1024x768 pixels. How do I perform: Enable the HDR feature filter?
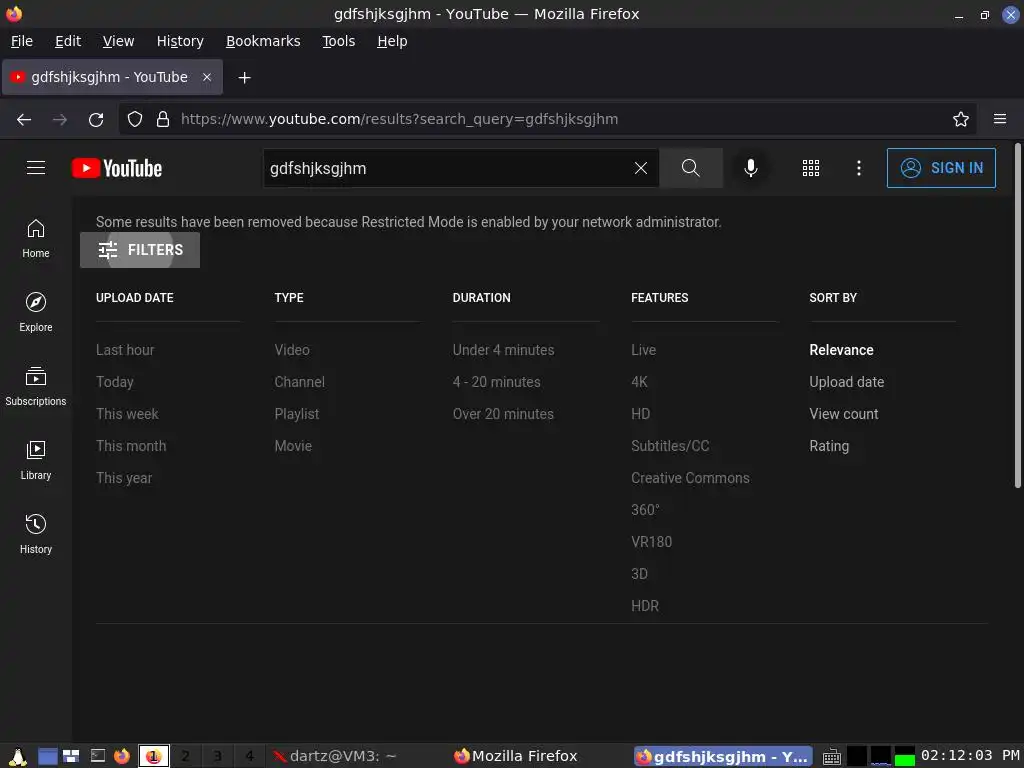click(645, 606)
